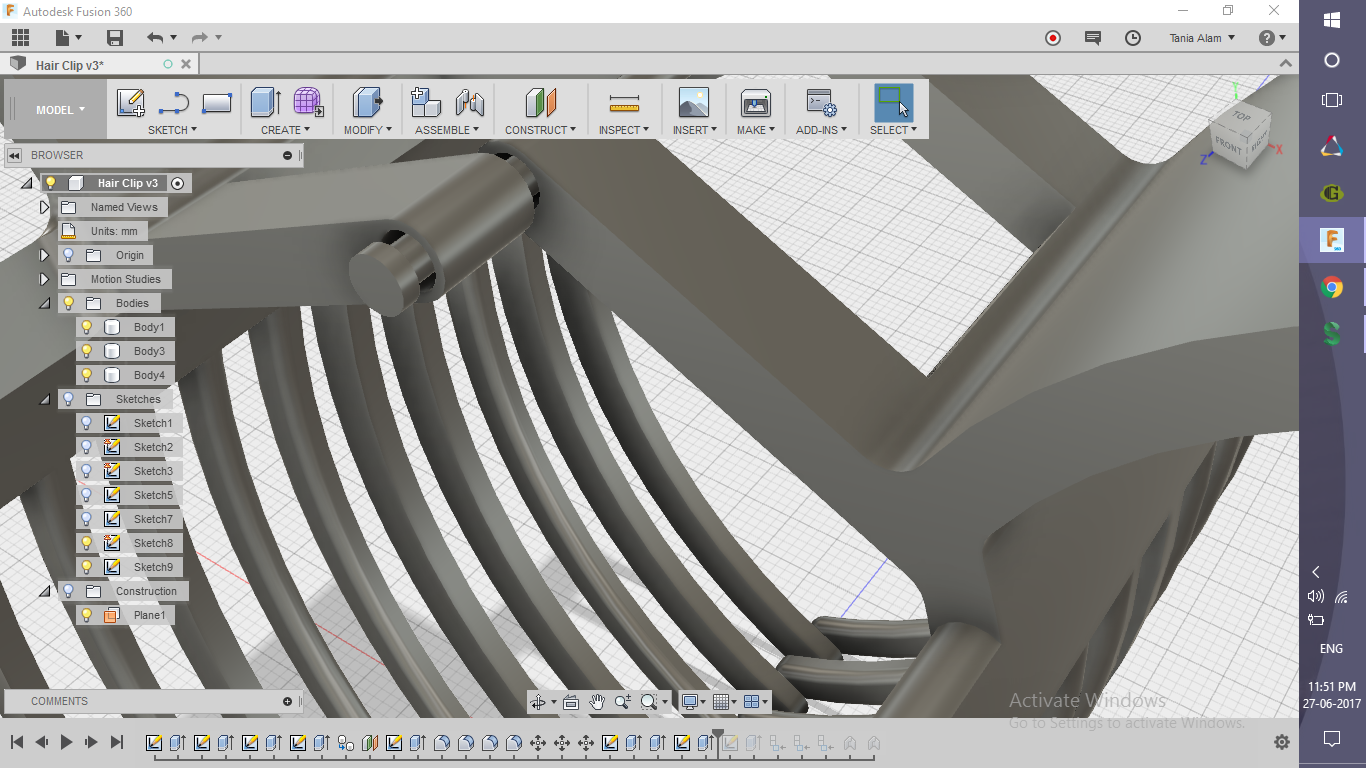Open the SKETCH menu

pyautogui.click(x=172, y=130)
